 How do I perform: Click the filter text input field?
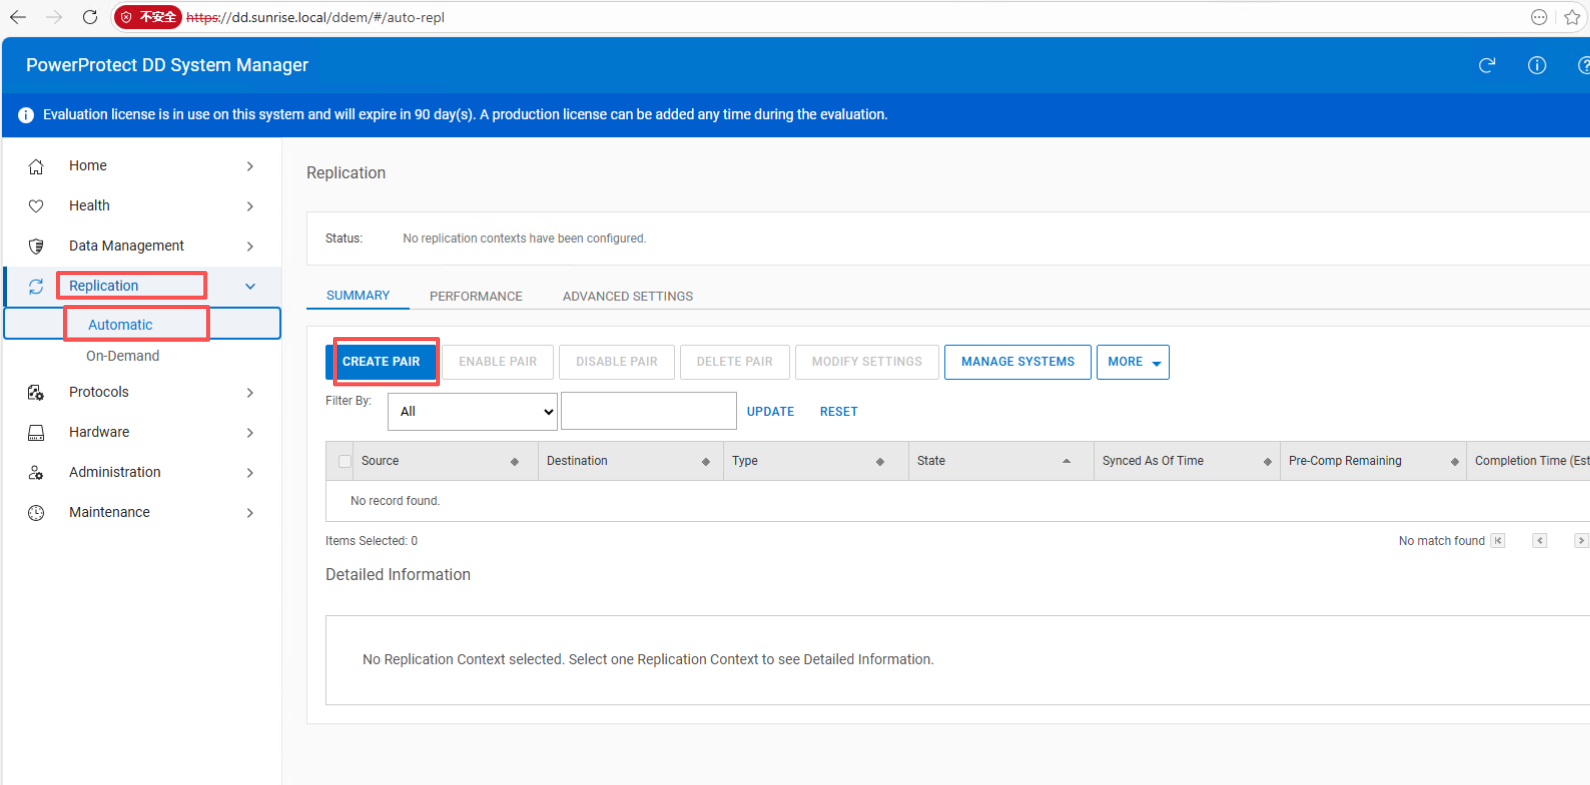649,411
